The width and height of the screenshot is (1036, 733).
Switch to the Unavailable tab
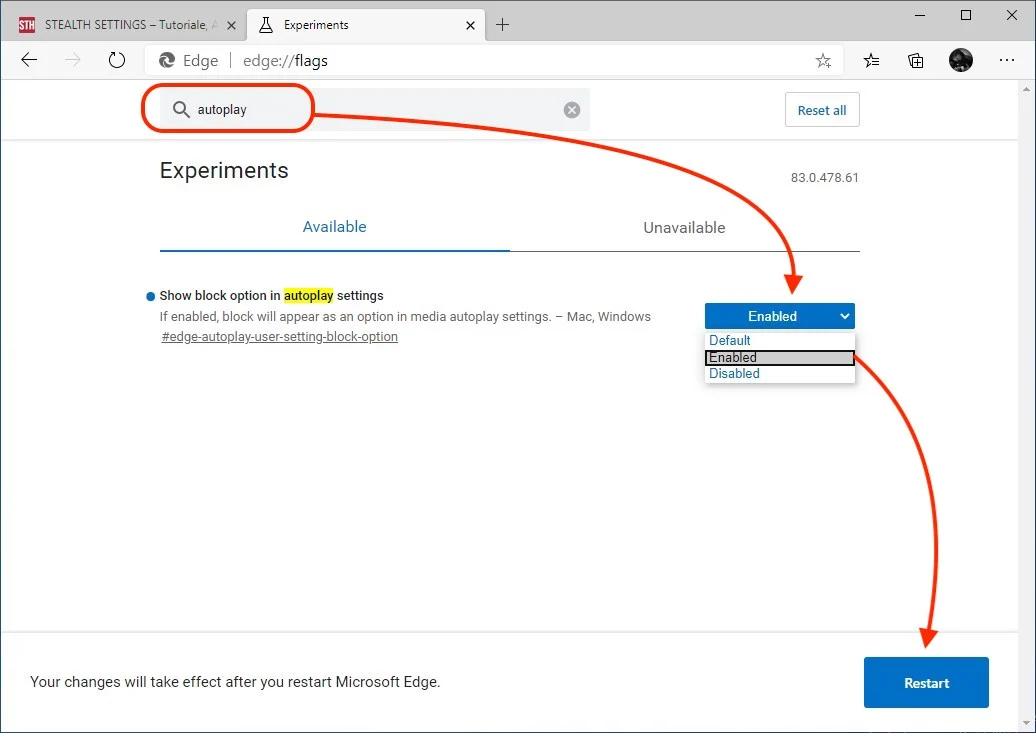pyautogui.click(x=684, y=228)
